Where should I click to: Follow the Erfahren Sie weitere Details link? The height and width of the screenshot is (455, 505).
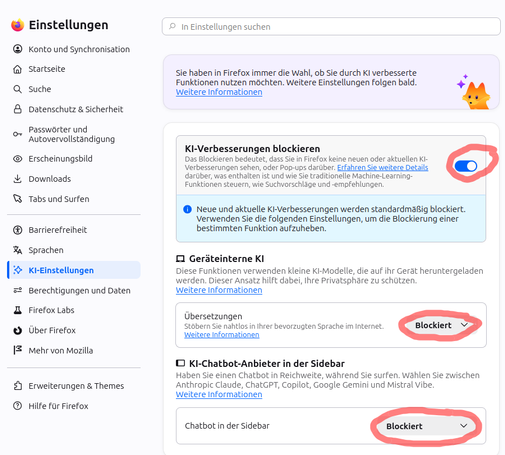coord(383,167)
